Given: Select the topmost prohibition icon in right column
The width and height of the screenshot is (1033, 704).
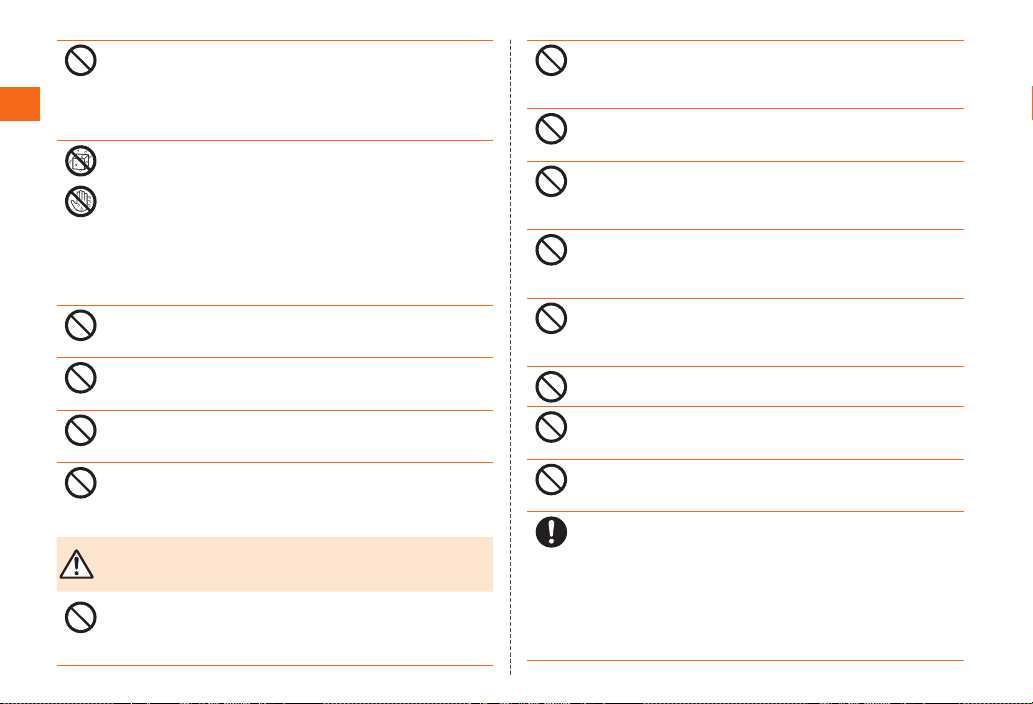Looking at the screenshot, I should click(x=551, y=61).
